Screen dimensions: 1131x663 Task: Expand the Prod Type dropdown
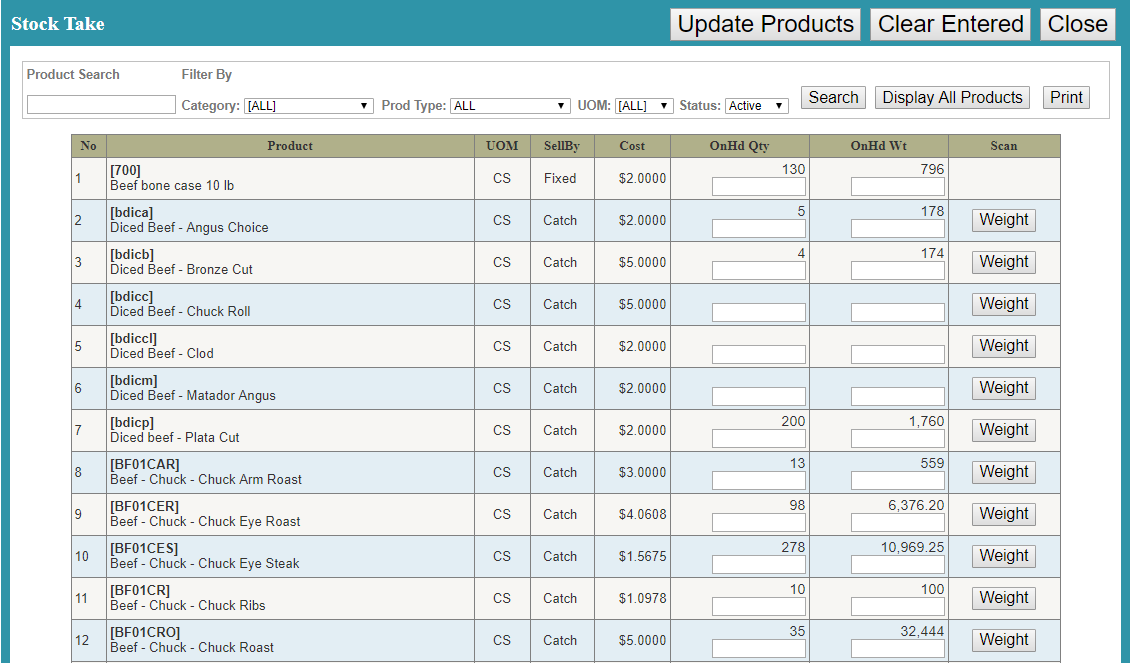click(x=510, y=106)
